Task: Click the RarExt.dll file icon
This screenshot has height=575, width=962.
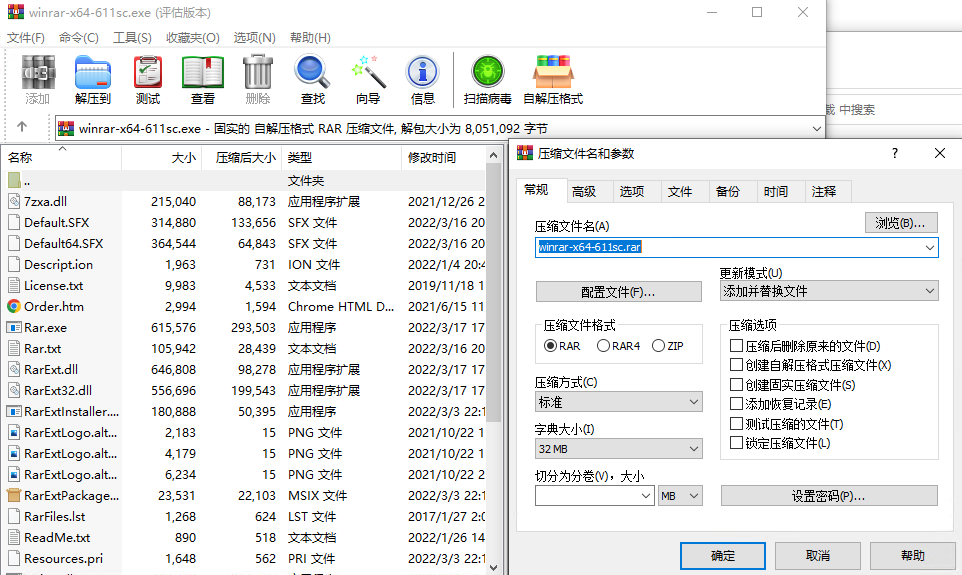Action: point(14,369)
